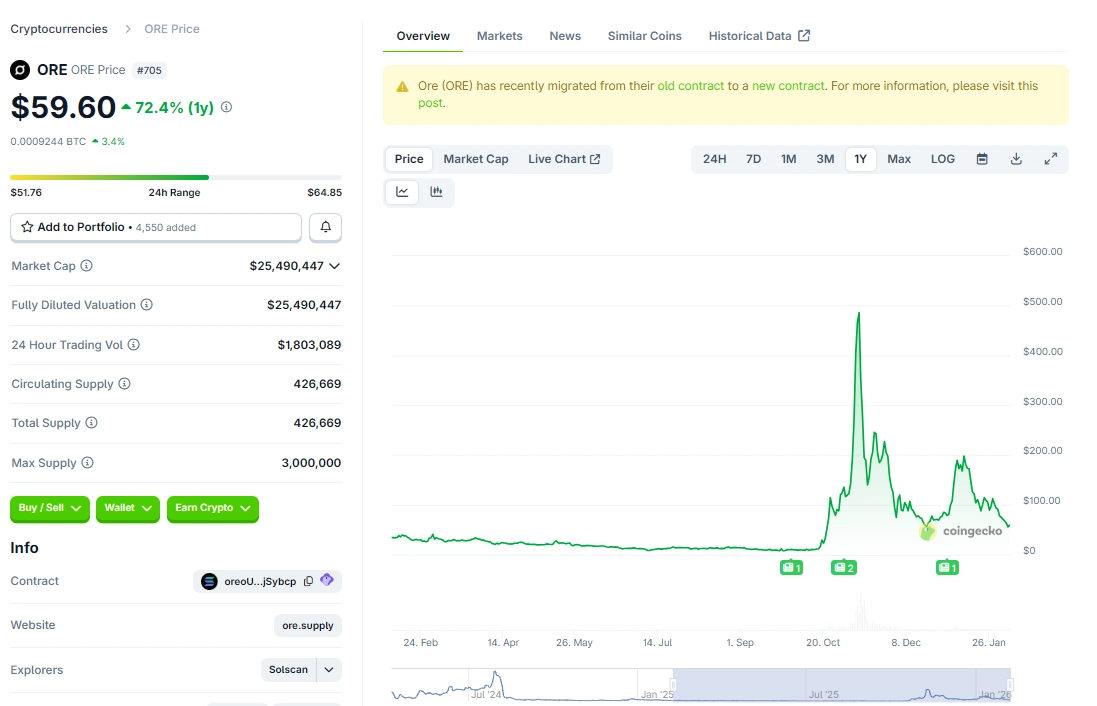Select the 7D timeframe toggle

click(x=753, y=158)
